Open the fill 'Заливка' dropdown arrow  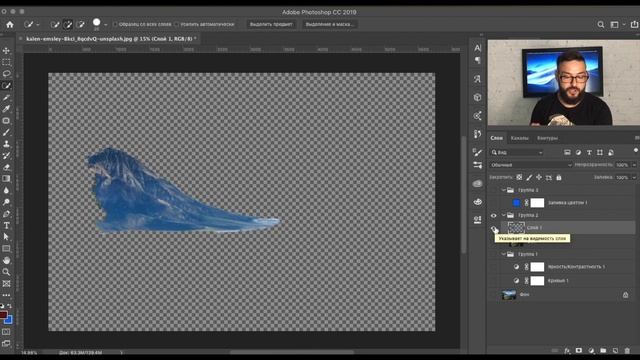click(x=634, y=178)
